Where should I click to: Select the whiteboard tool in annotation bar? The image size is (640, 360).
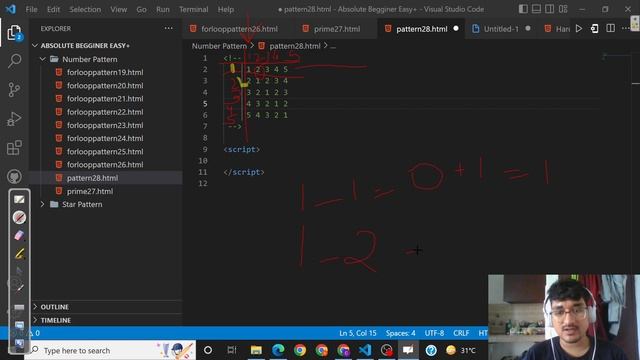19,199
